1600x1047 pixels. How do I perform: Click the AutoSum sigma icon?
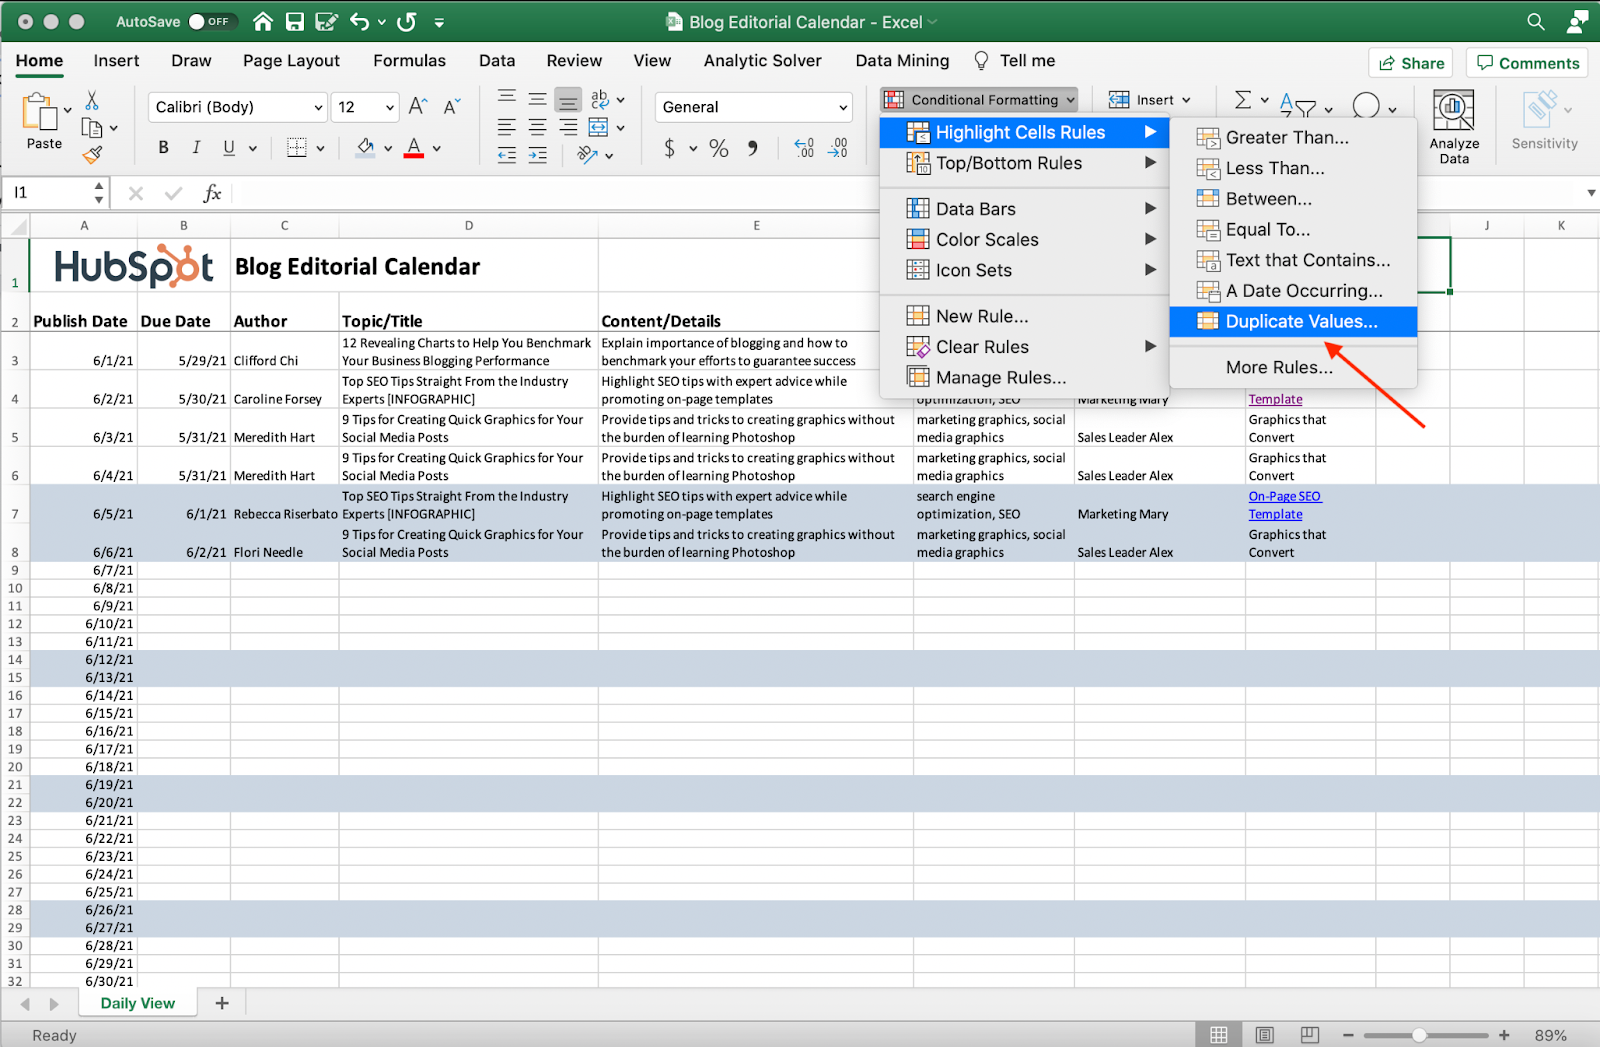tap(1242, 100)
